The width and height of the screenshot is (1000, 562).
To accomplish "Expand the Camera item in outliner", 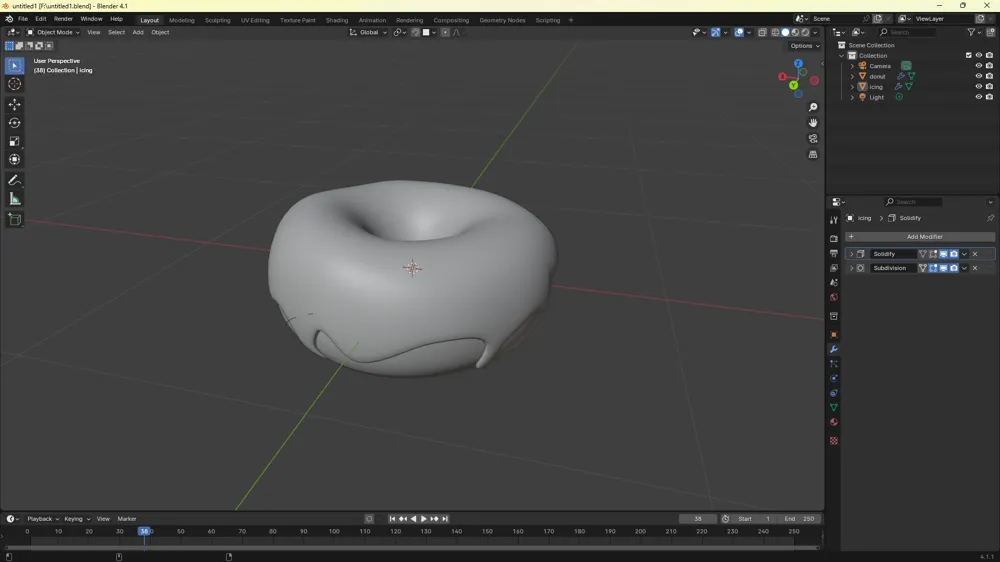I will click(x=853, y=66).
